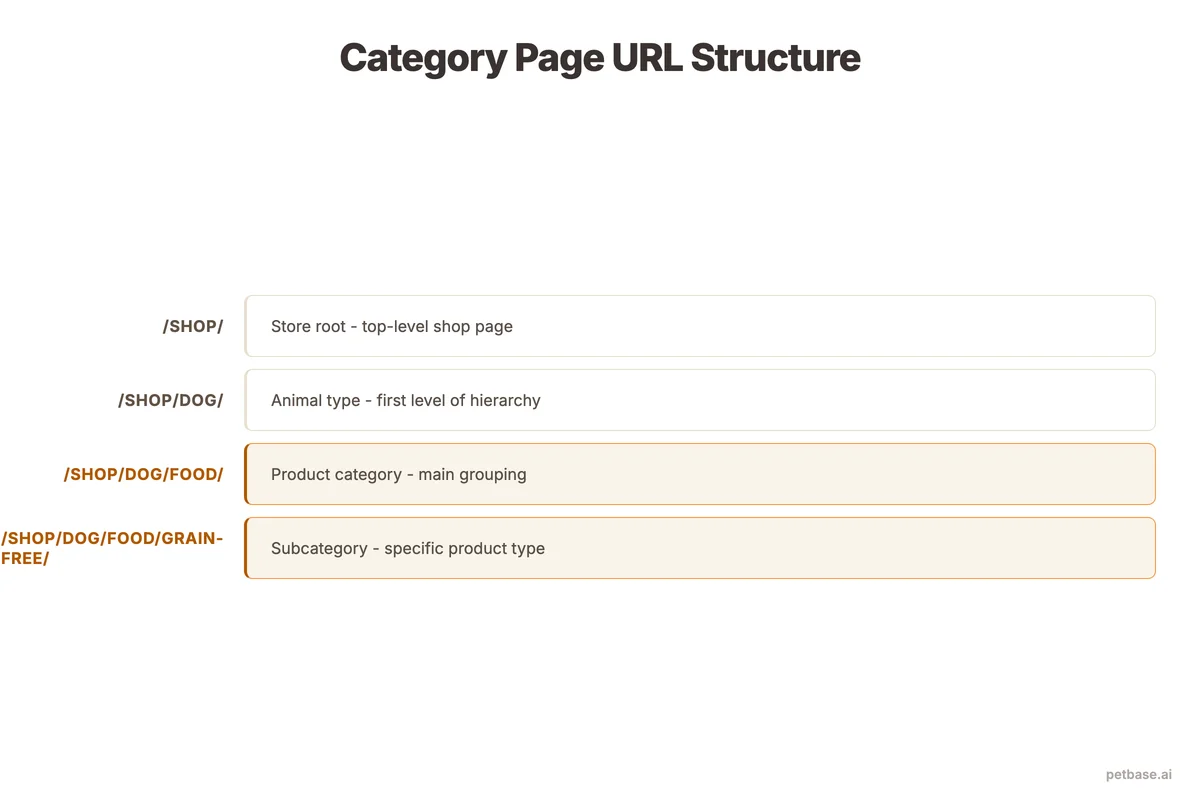
Task: Open the petbase.ai link
Action: point(1139,774)
